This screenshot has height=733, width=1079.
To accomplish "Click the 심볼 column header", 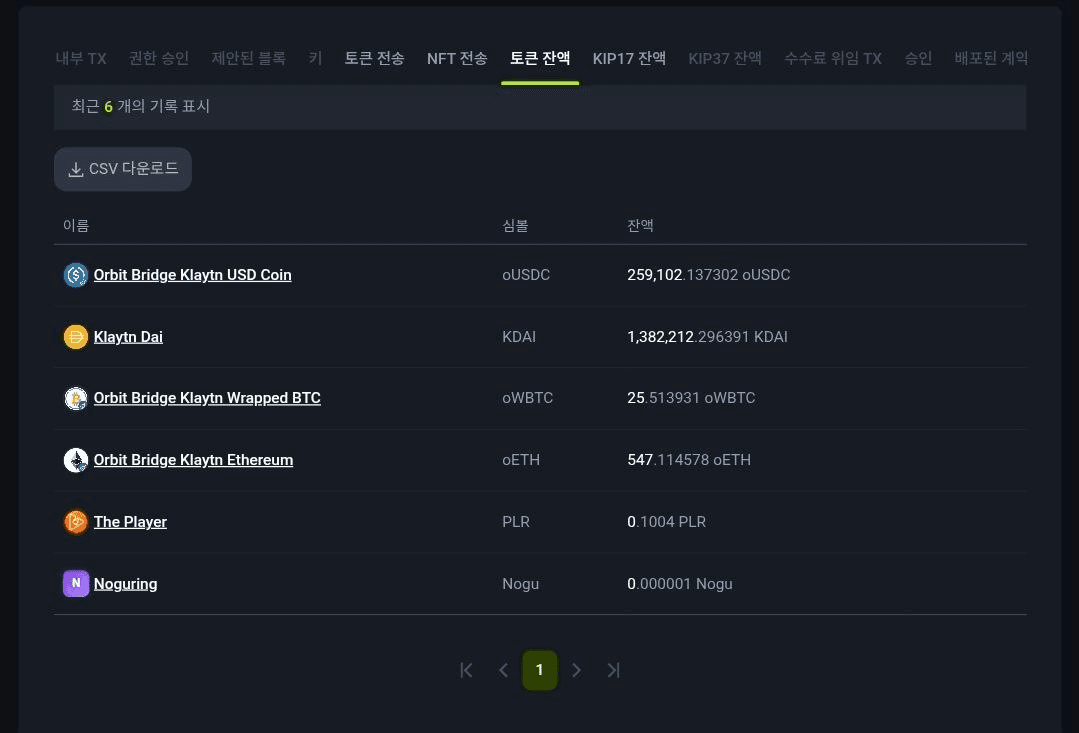I will (x=515, y=226).
